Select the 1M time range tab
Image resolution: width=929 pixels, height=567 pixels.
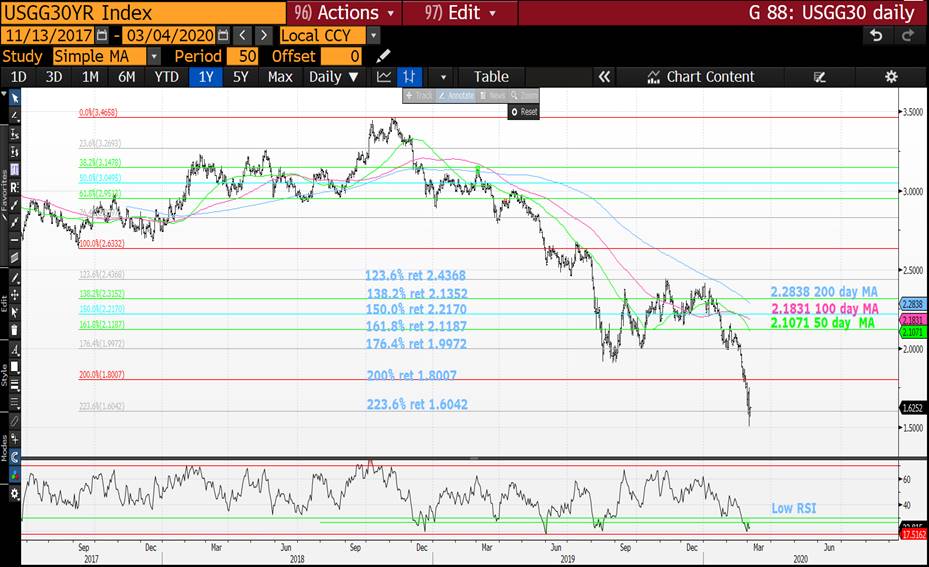tap(90, 76)
